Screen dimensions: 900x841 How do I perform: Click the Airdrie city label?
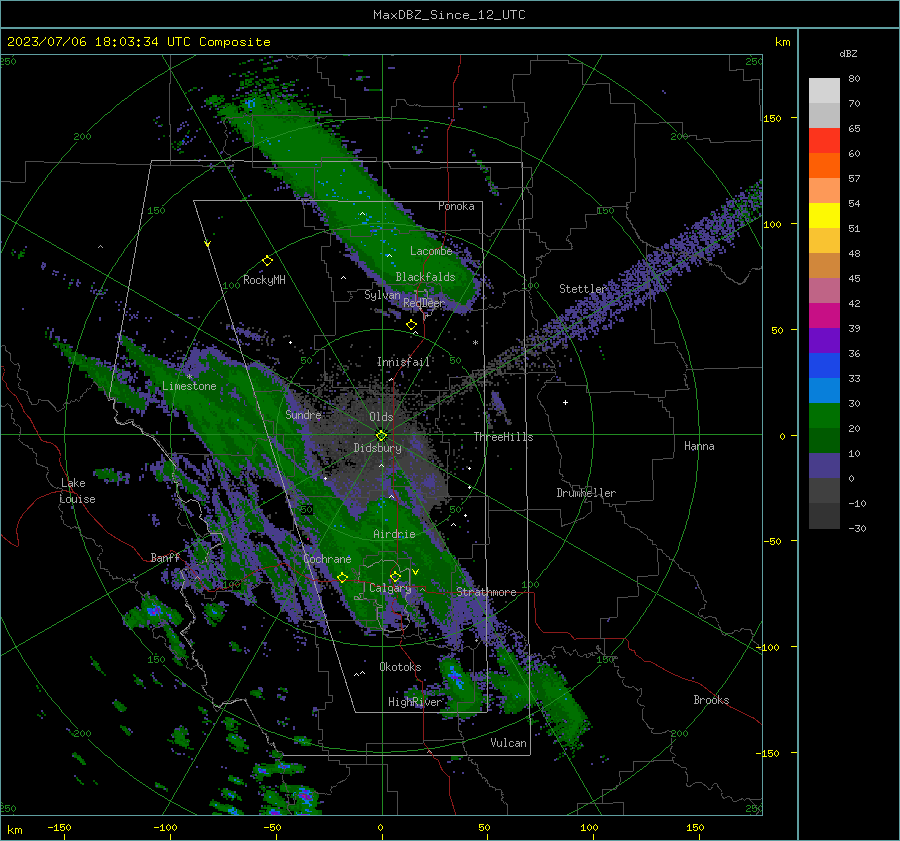[x=394, y=534]
